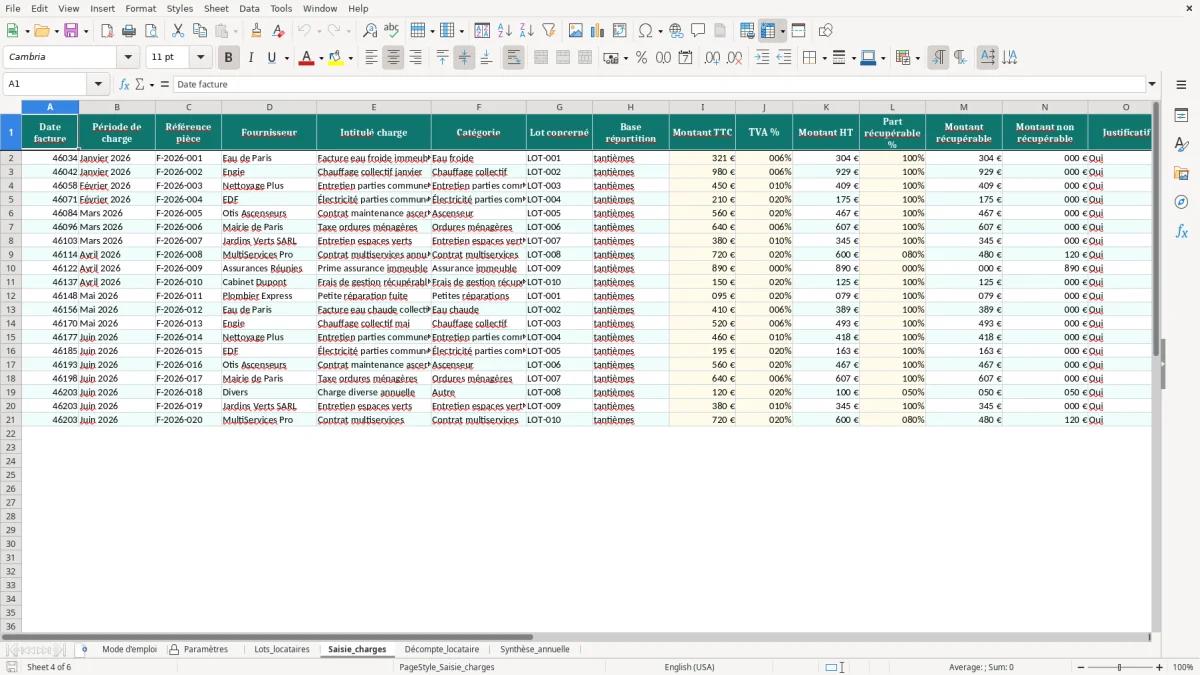Sort ascending

[x=504, y=31]
